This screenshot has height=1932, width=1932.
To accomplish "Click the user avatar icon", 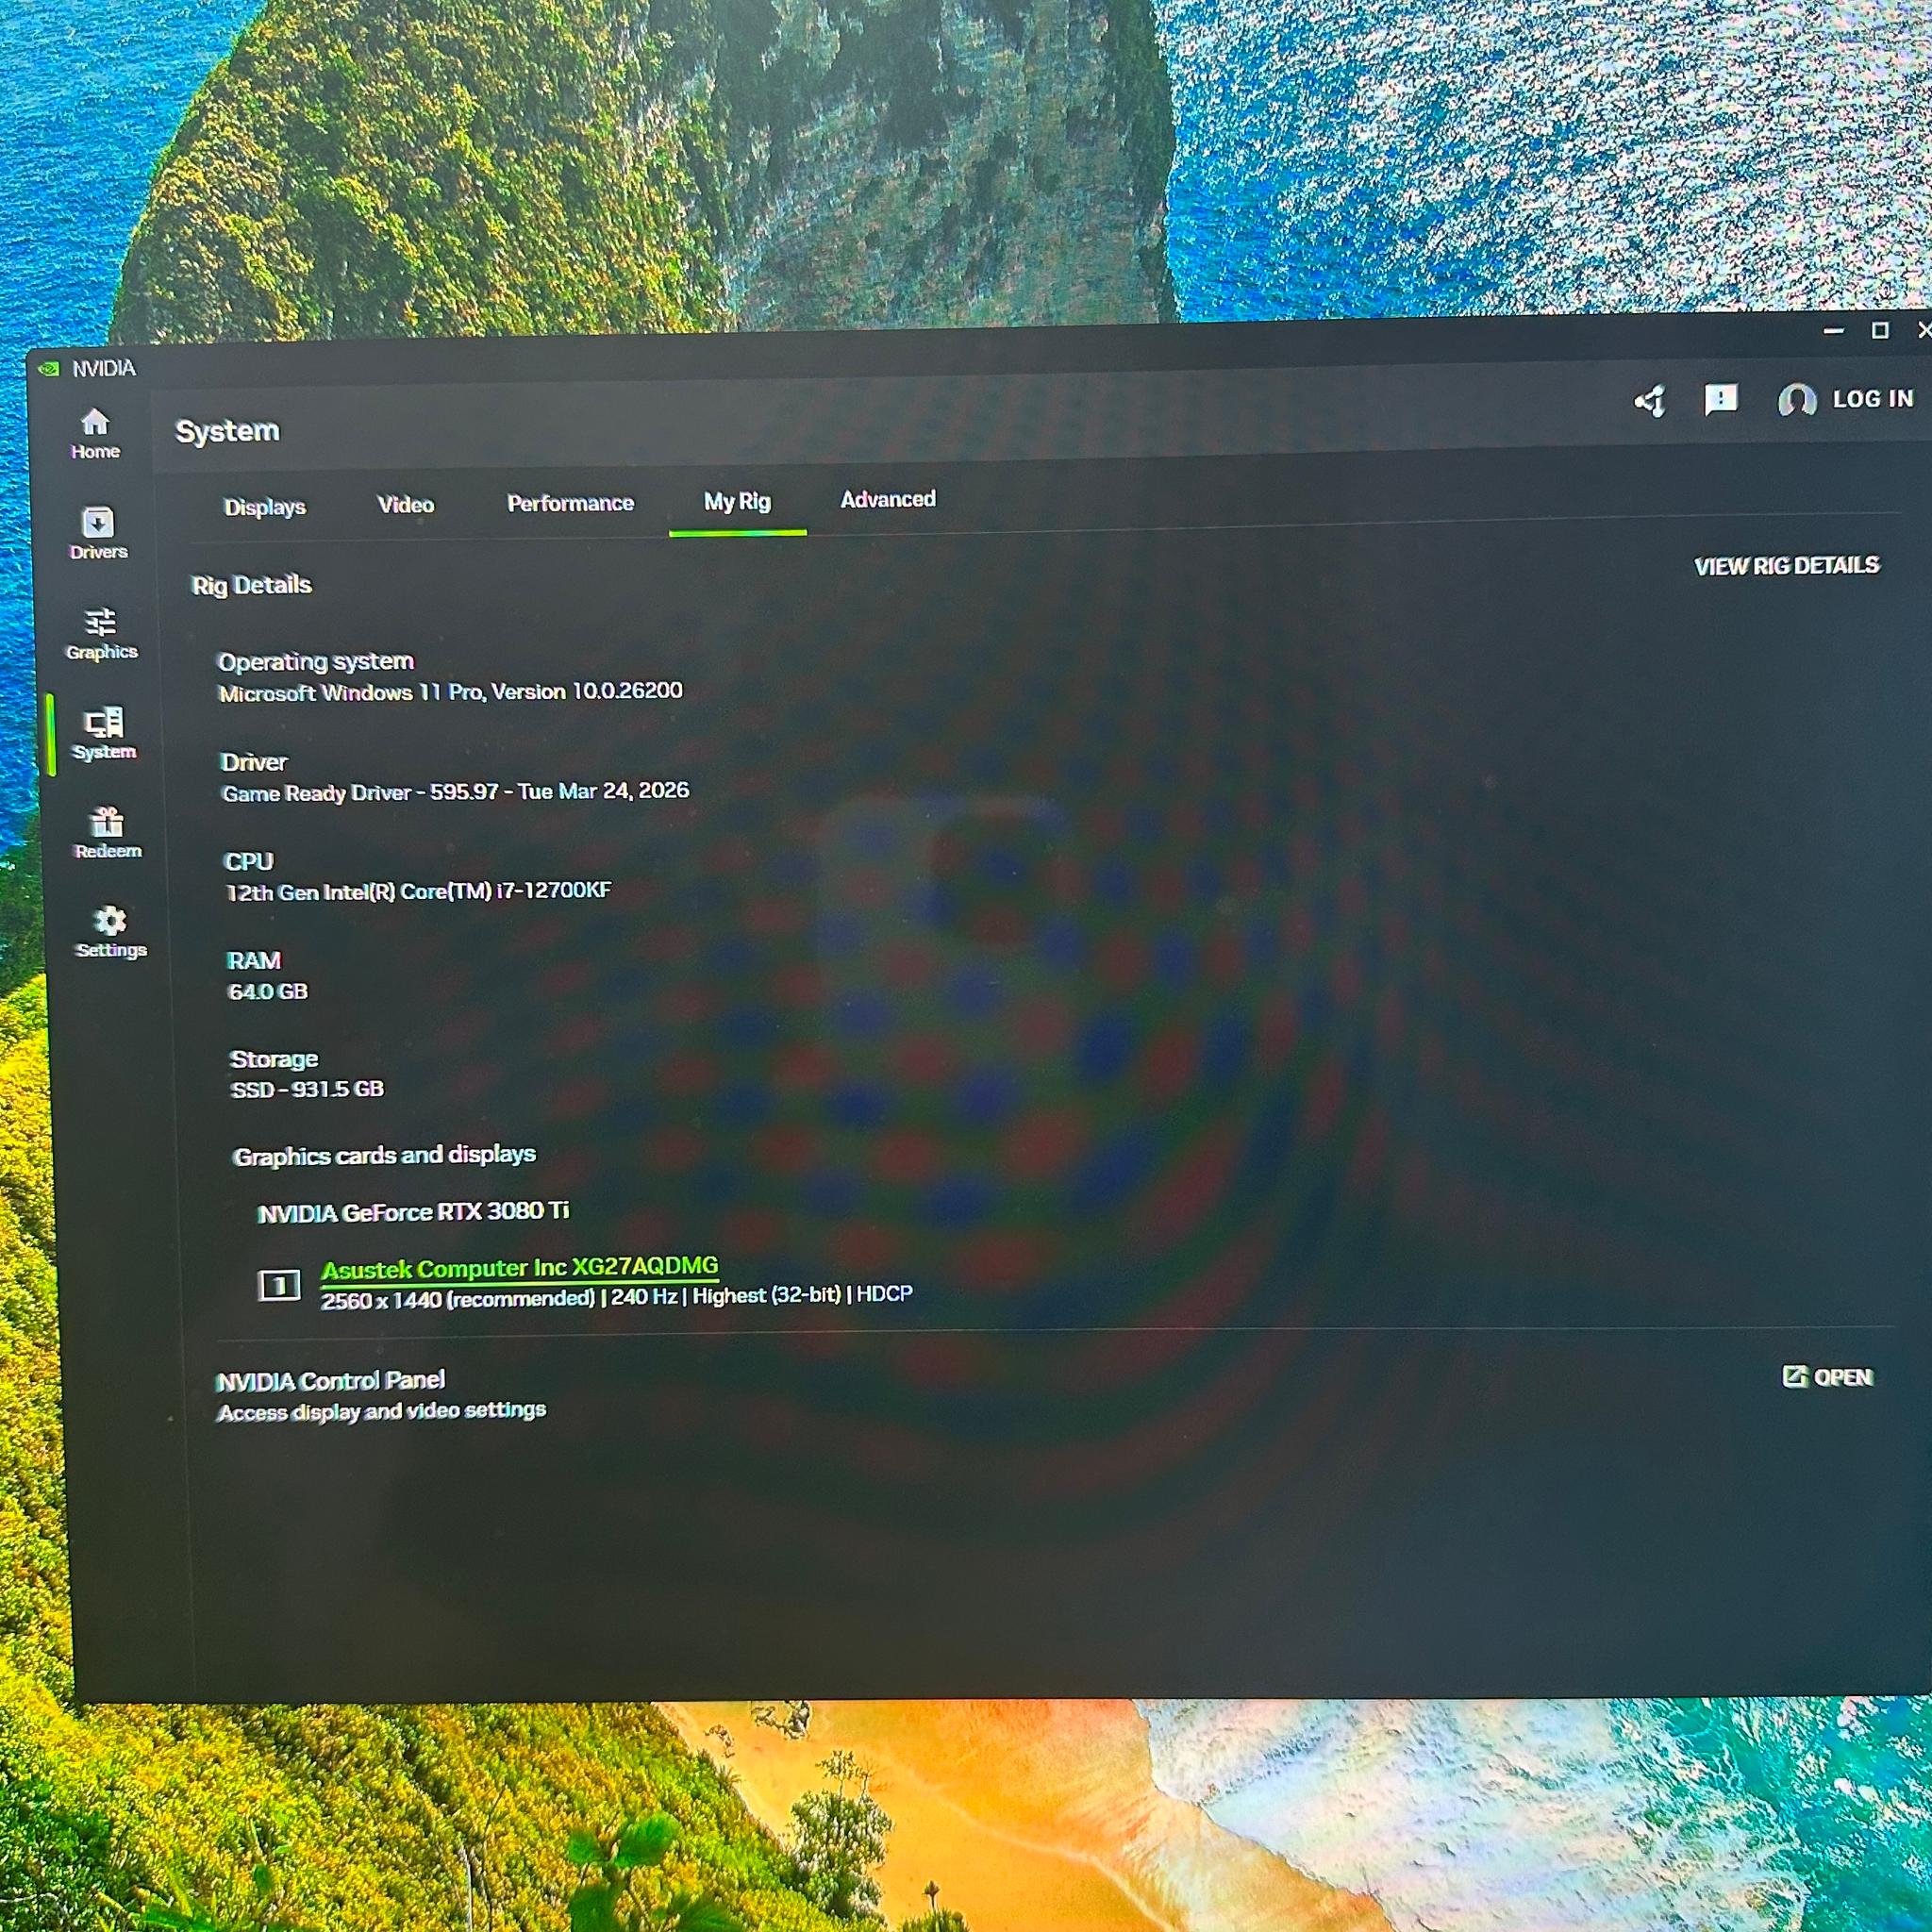I will pos(1797,399).
